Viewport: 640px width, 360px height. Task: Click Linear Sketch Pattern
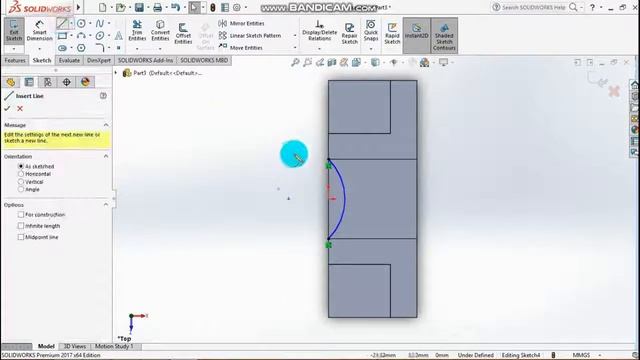[x=250, y=36]
